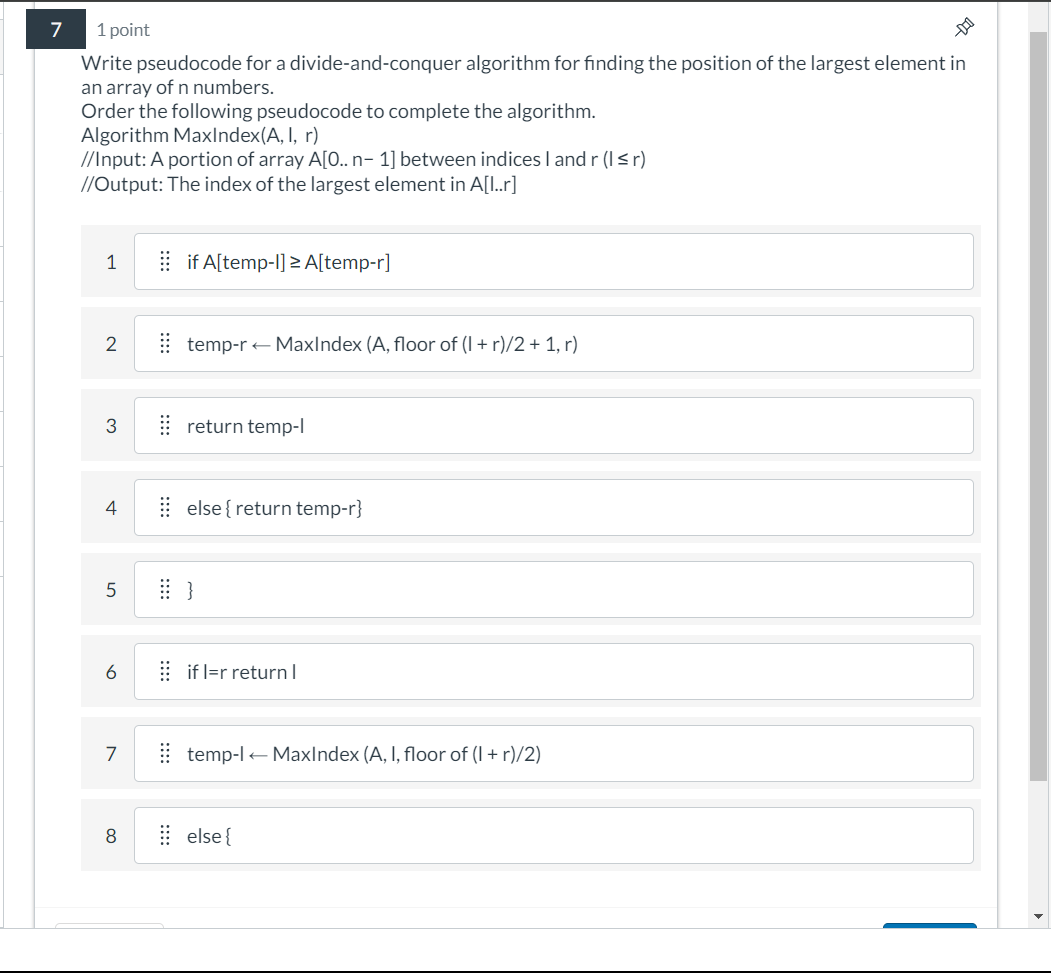Grab the grip icon on the closing brace item
Viewport: 1051px width, 973px height.
coord(165,589)
